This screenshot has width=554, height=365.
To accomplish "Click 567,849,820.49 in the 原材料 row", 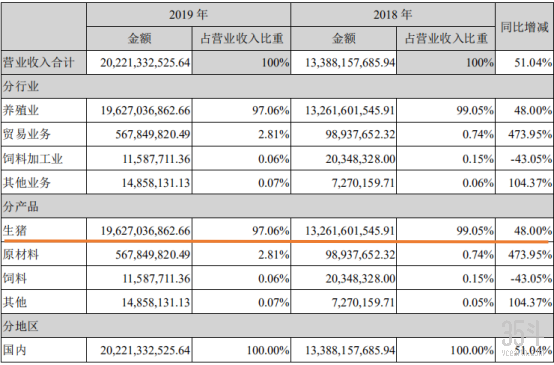I will pos(153,254).
